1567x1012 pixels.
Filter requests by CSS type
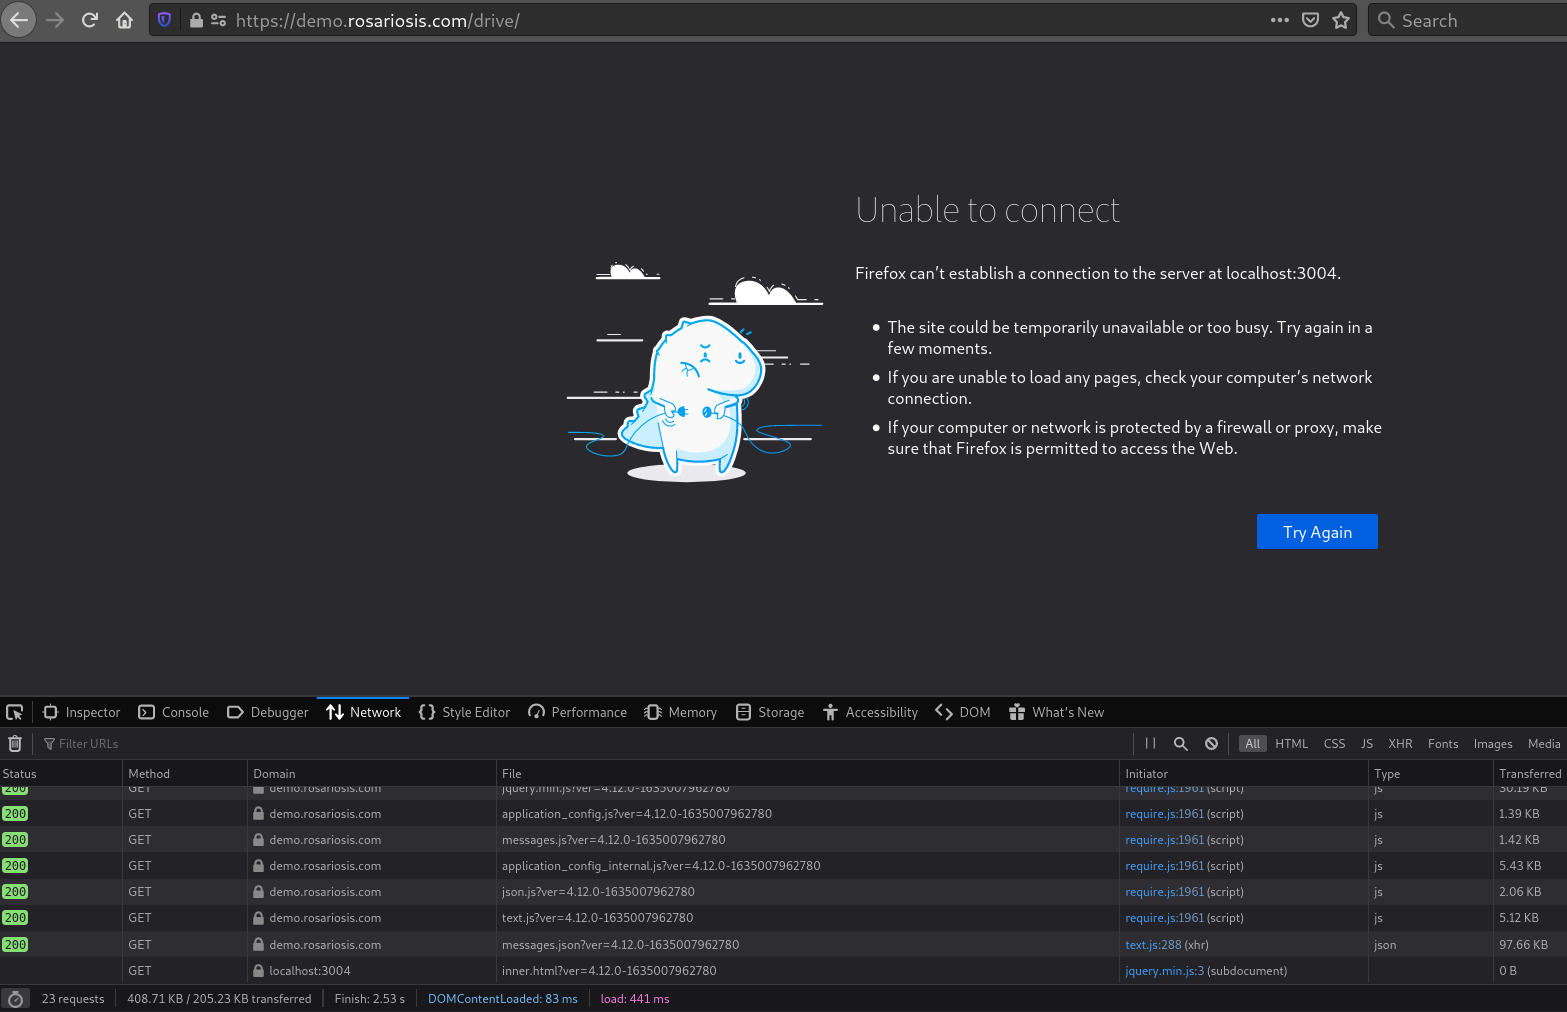tap(1334, 743)
